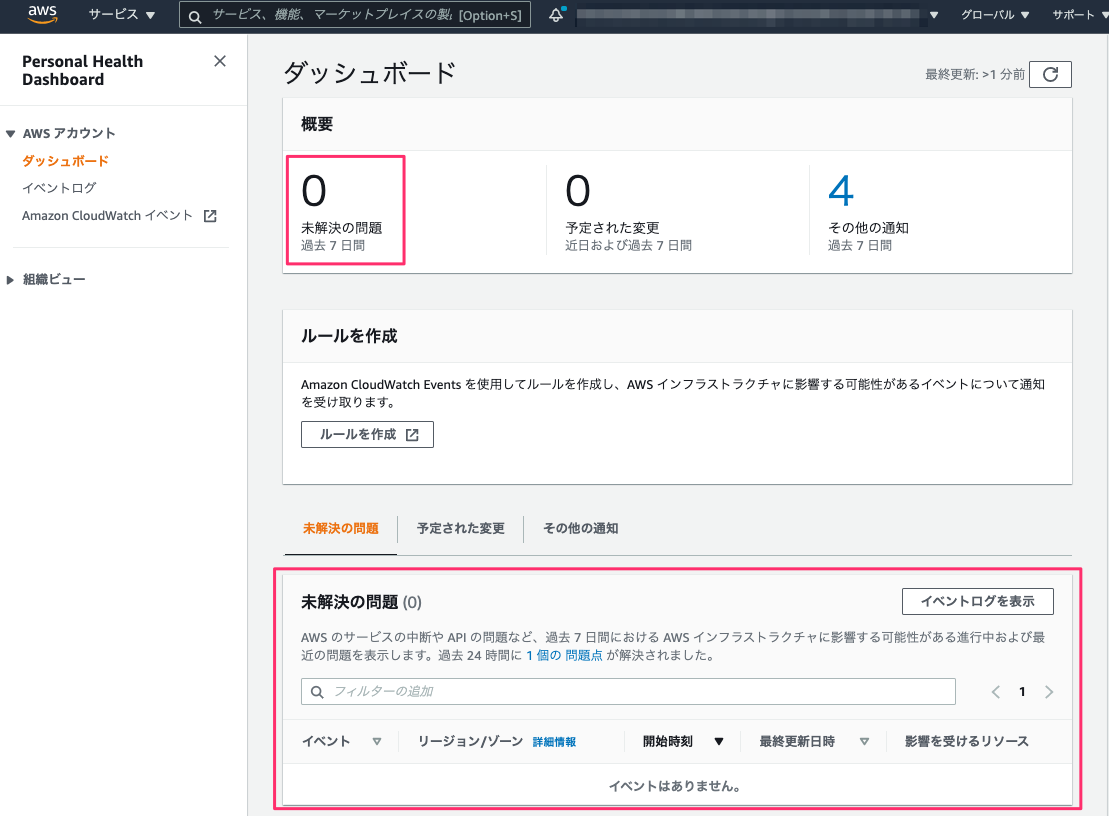Focus the フィルターの追加 filter field

(628, 692)
